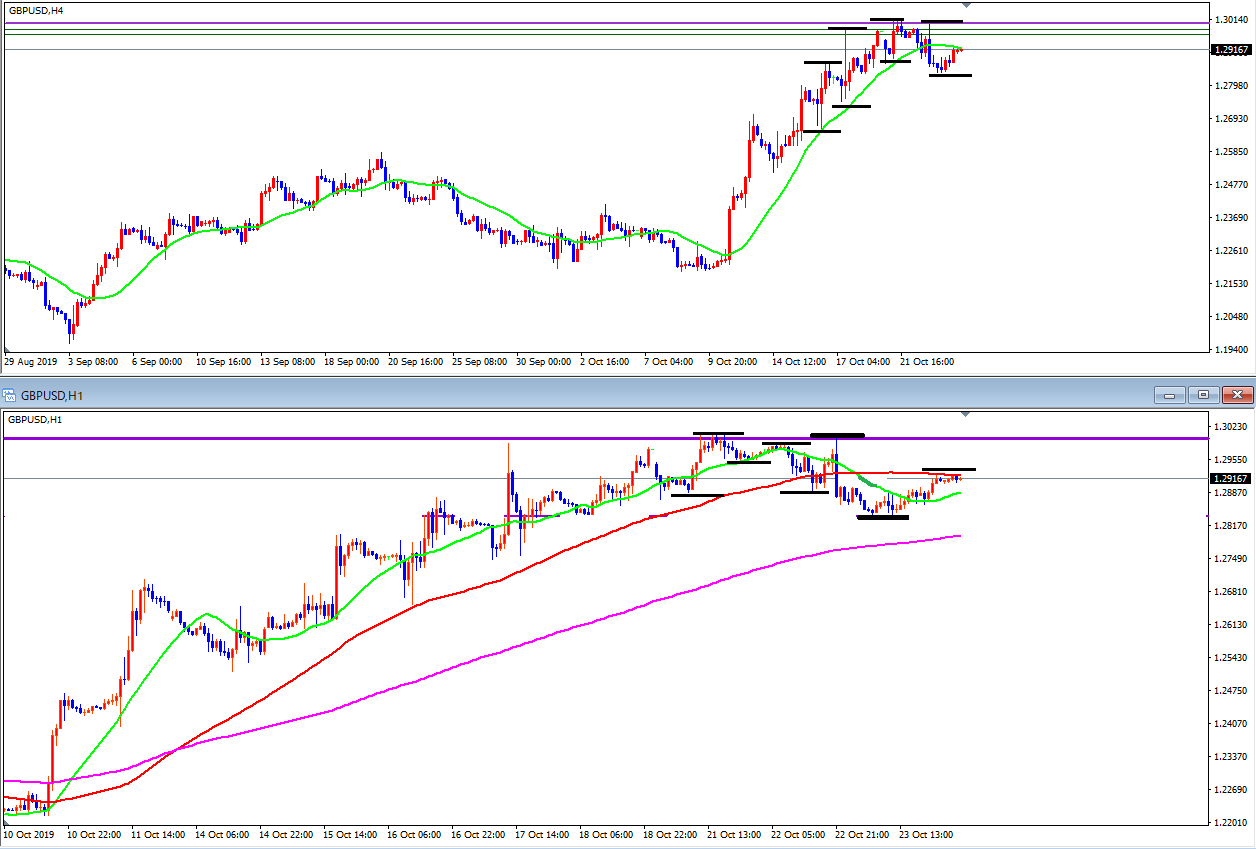Click the 1.26930 price level
The width and height of the screenshot is (1256, 849).
coord(1230,119)
